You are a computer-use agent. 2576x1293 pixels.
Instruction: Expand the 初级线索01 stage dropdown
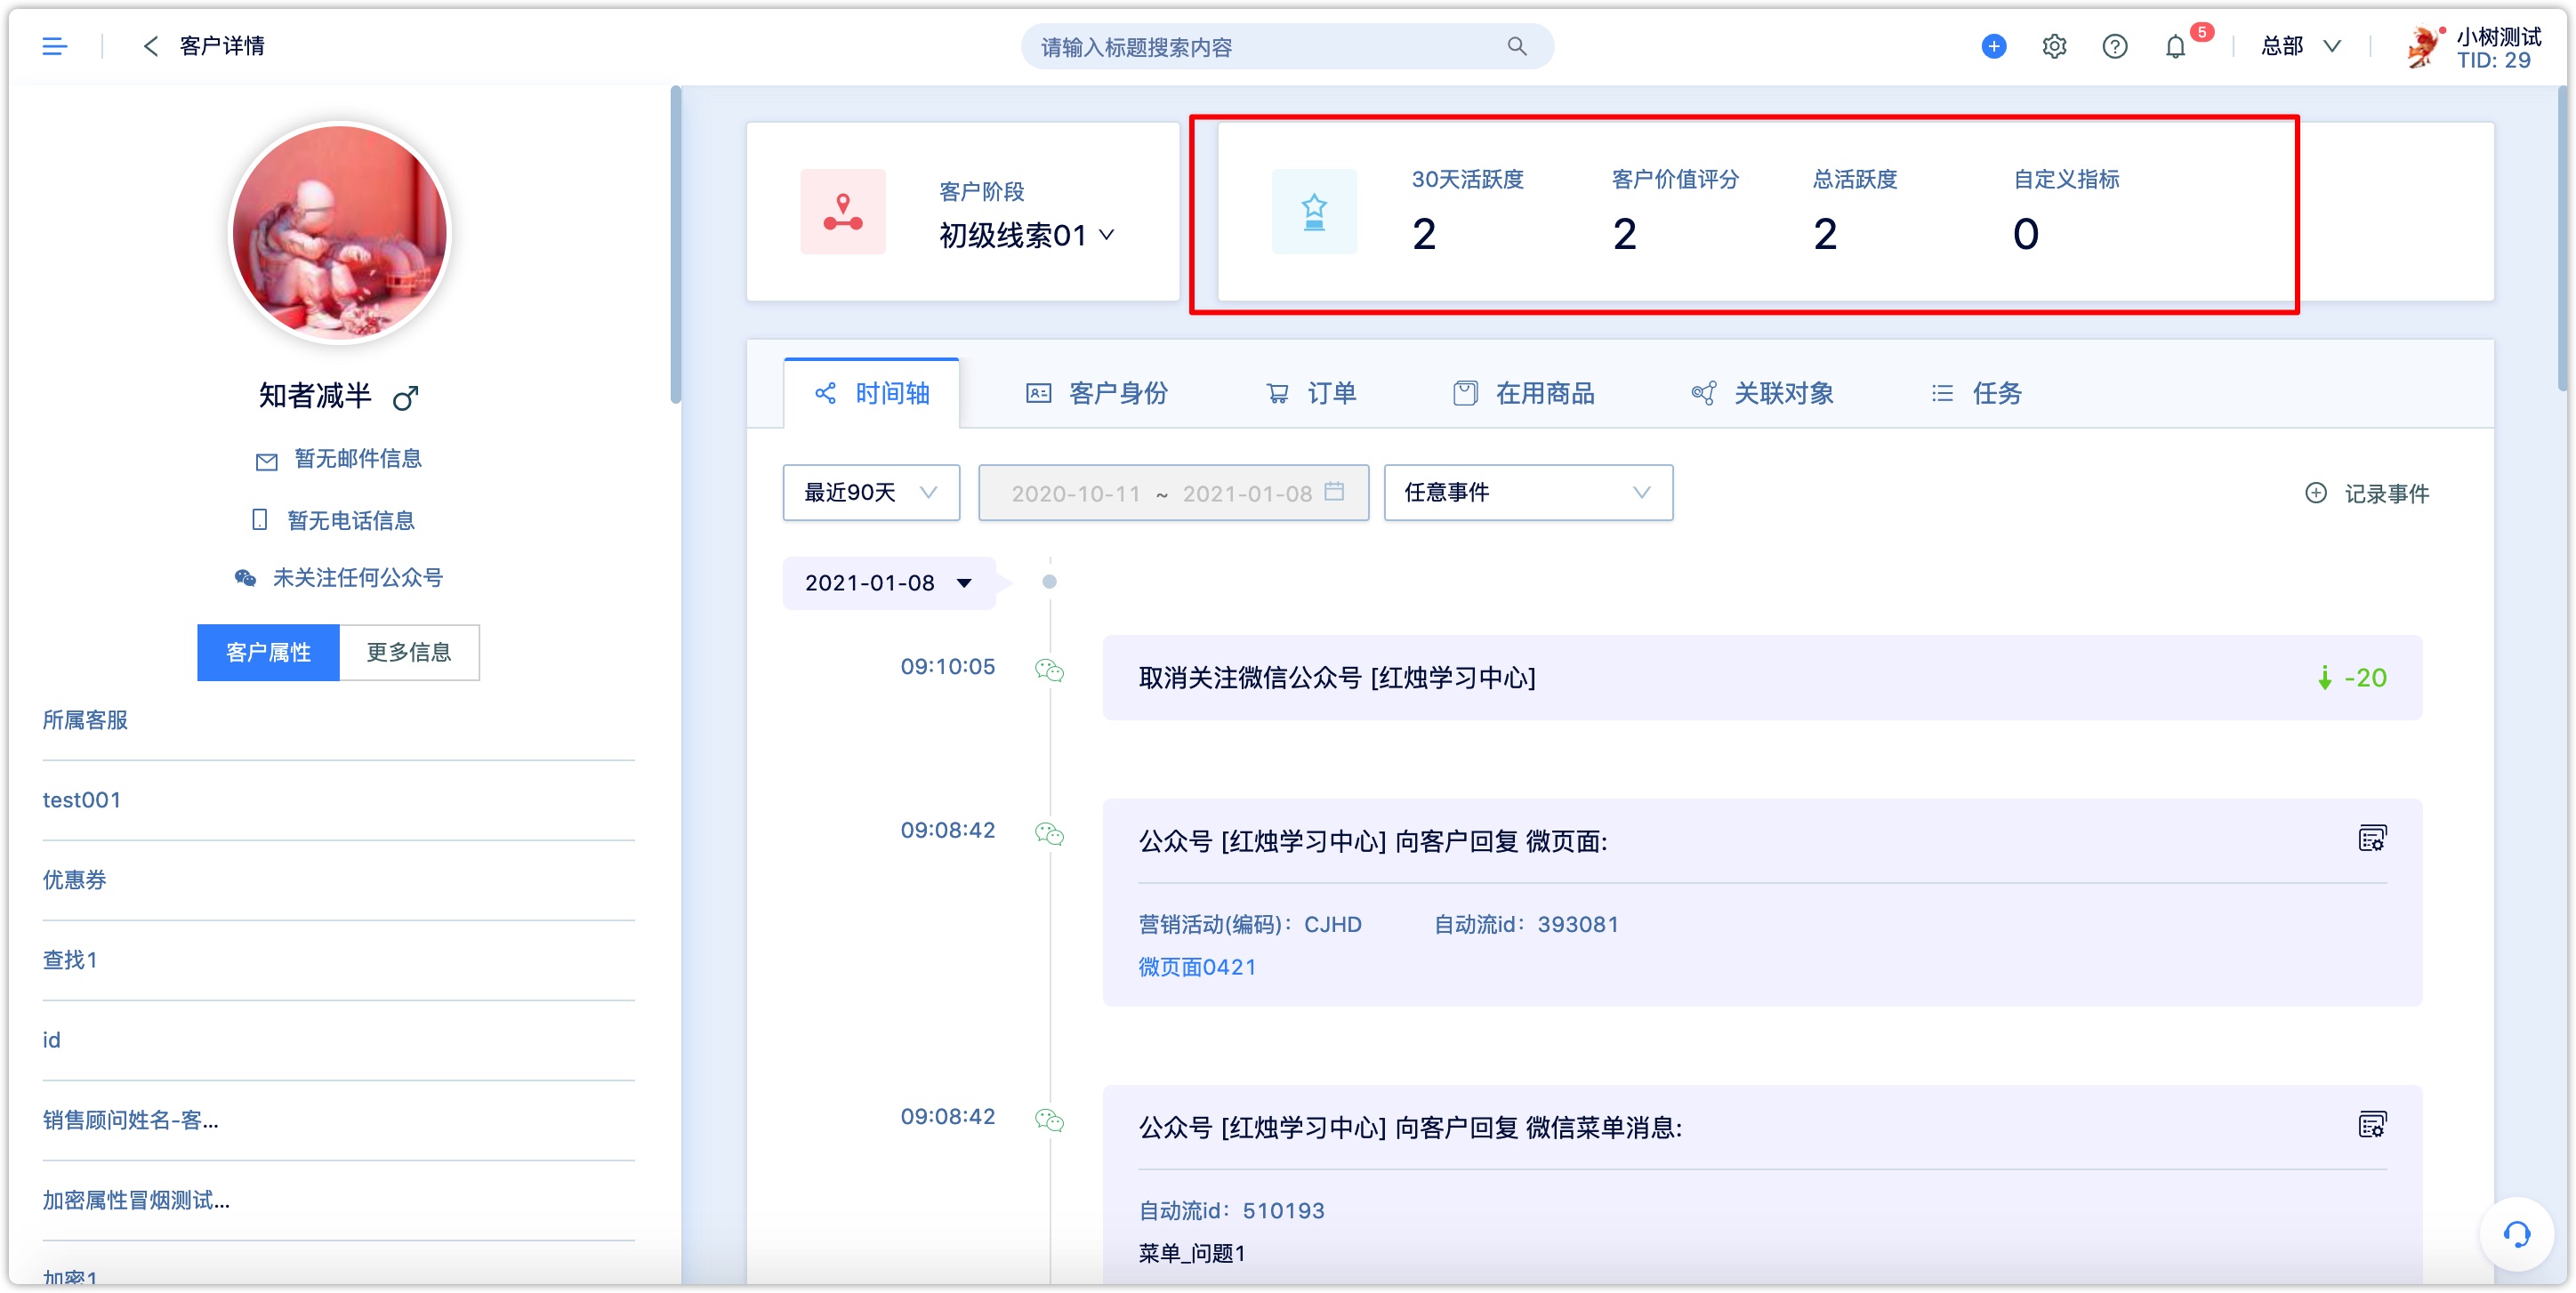(x=1026, y=235)
